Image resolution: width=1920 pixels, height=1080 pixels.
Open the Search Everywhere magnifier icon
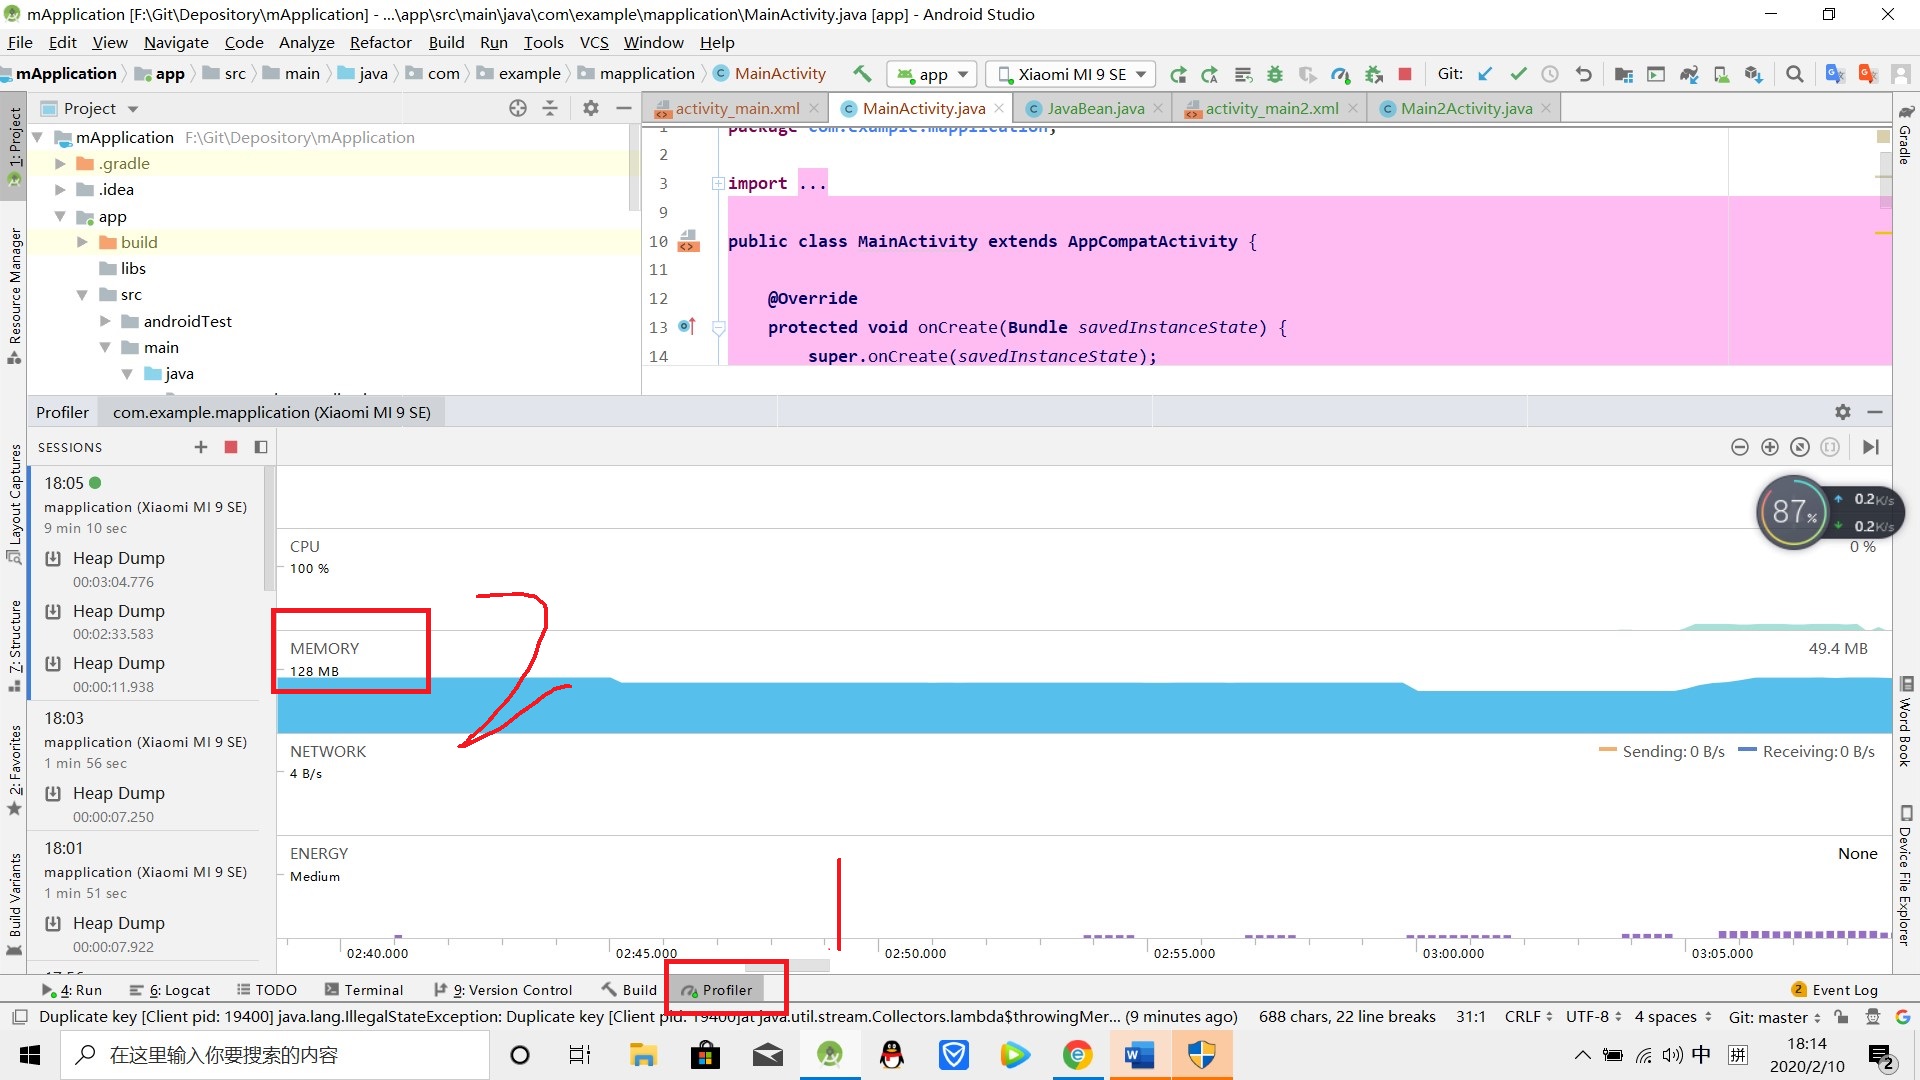point(1795,74)
